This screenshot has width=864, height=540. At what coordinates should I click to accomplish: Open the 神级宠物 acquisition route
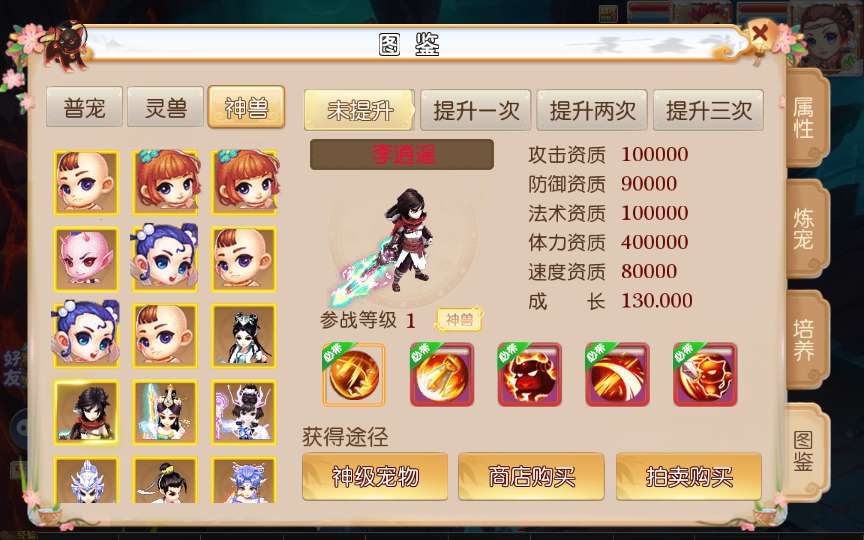tap(375, 477)
